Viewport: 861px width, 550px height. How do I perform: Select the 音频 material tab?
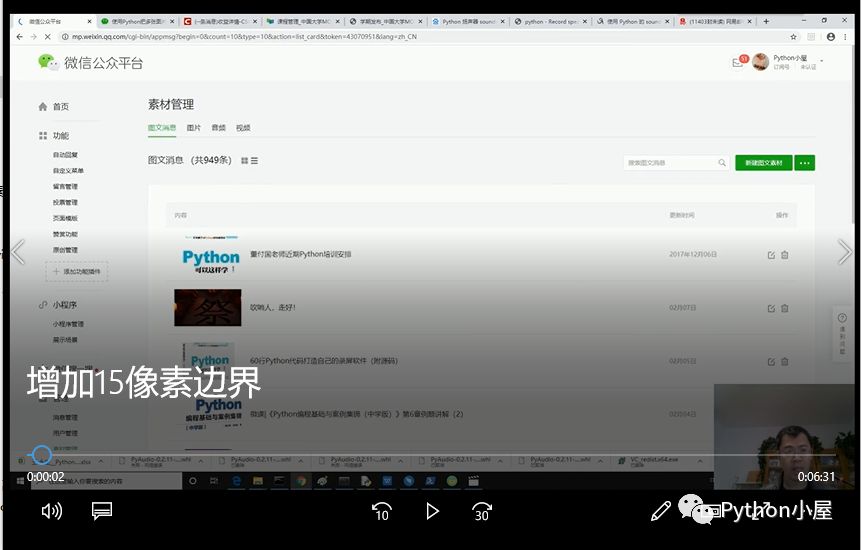(219, 127)
